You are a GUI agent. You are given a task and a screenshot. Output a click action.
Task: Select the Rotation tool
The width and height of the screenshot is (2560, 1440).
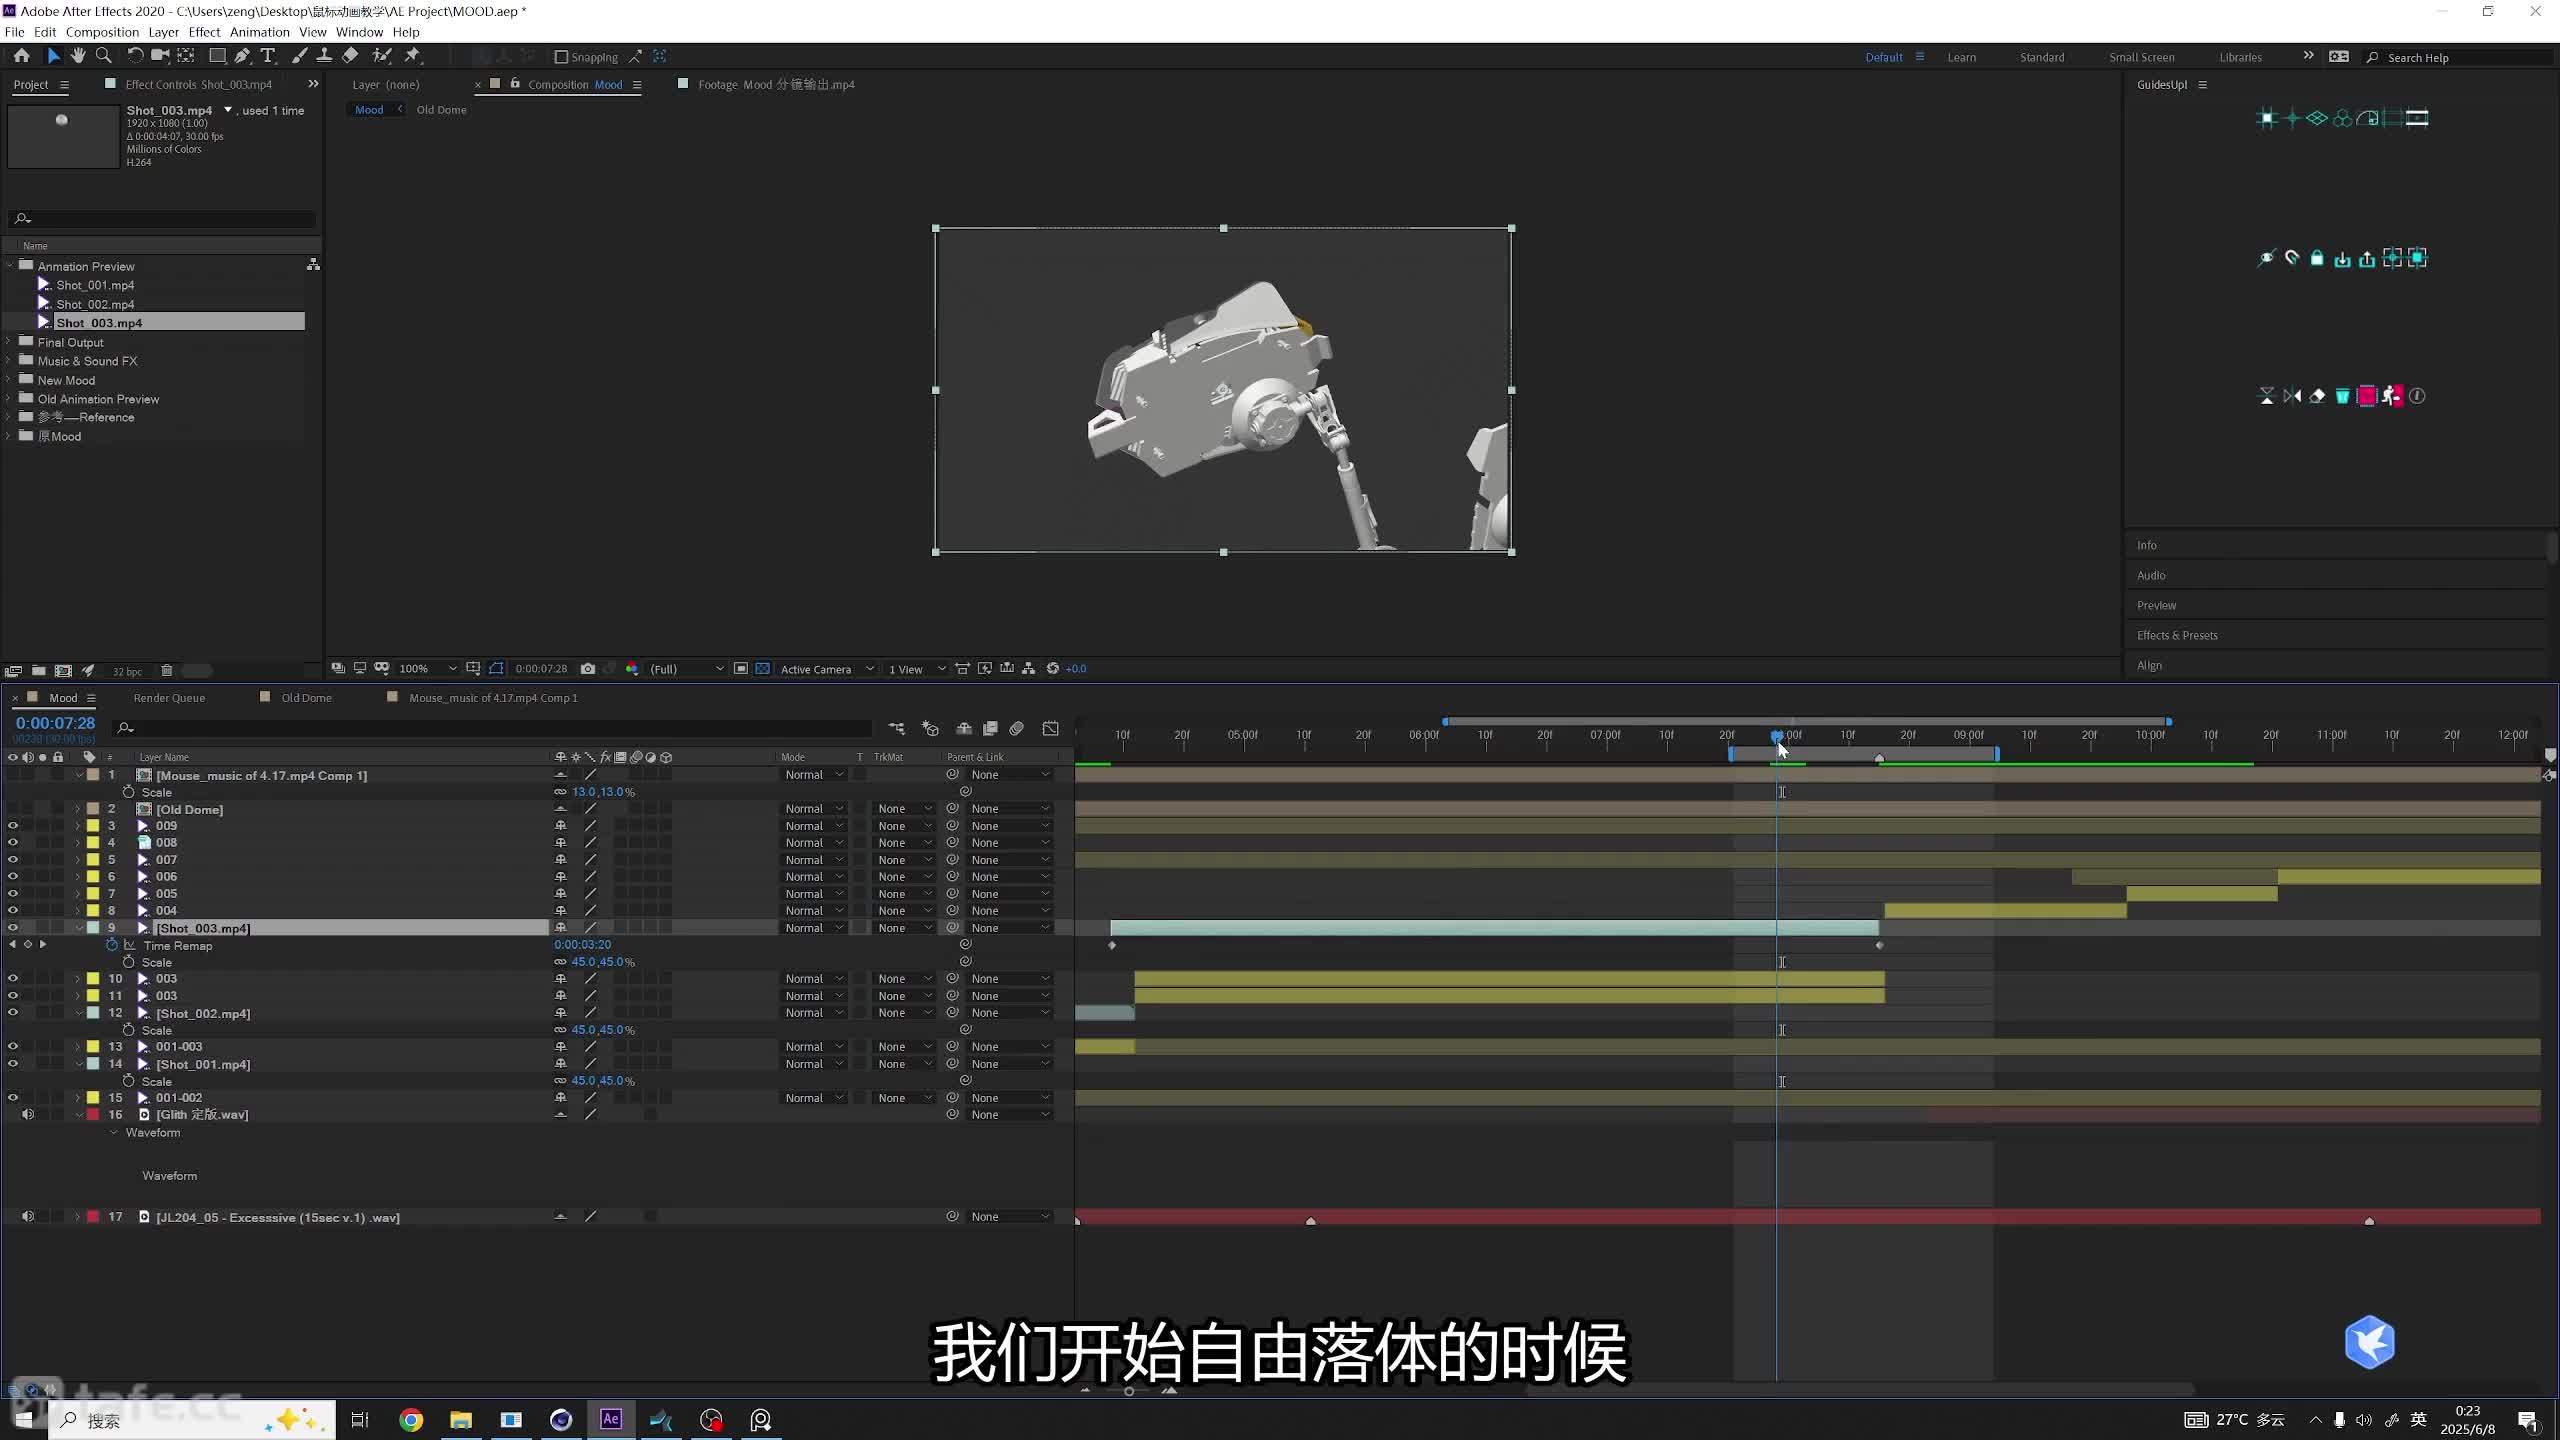135,56
